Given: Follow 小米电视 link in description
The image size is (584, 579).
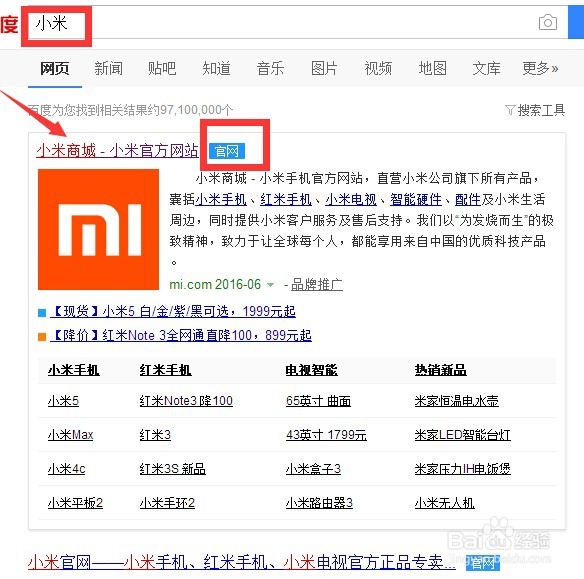Looking at the screenshot, I should [x=351, y=200].
